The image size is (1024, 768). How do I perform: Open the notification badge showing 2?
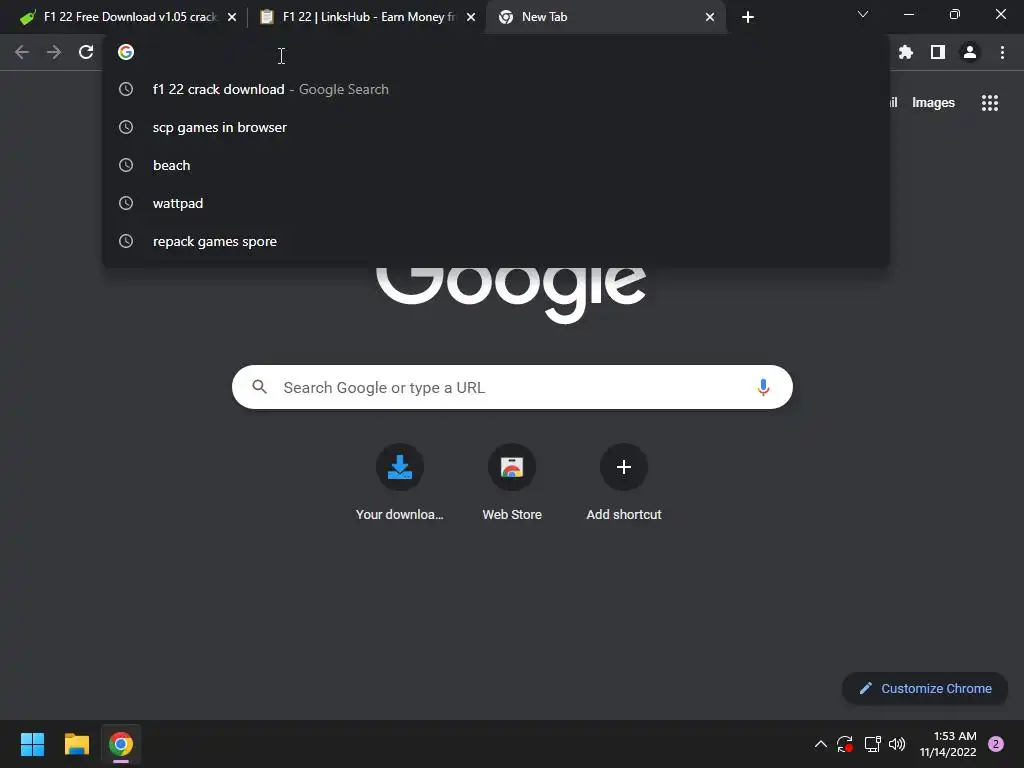(x=996, y=744)
